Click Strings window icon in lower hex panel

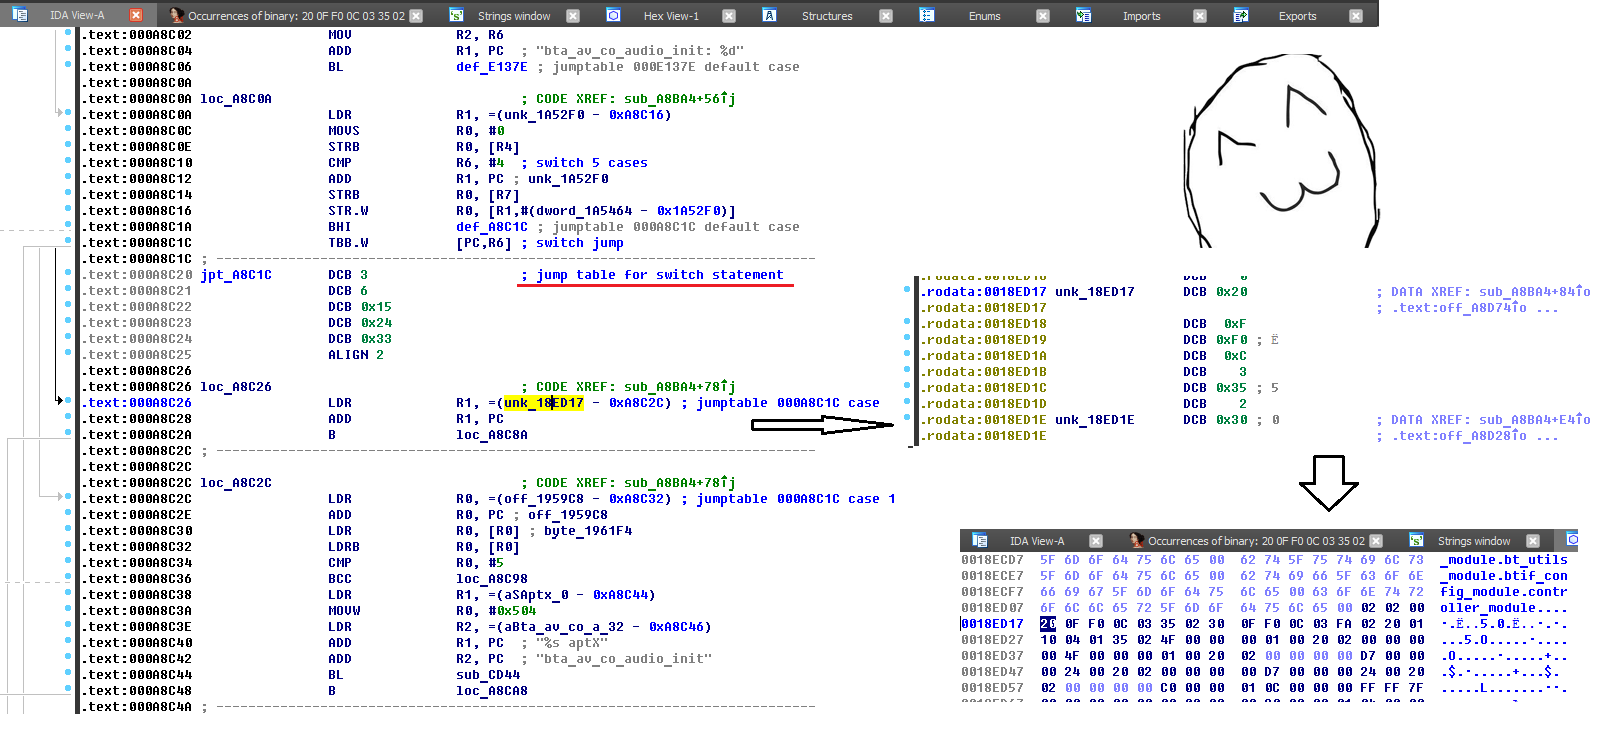tap(1416, 540)
